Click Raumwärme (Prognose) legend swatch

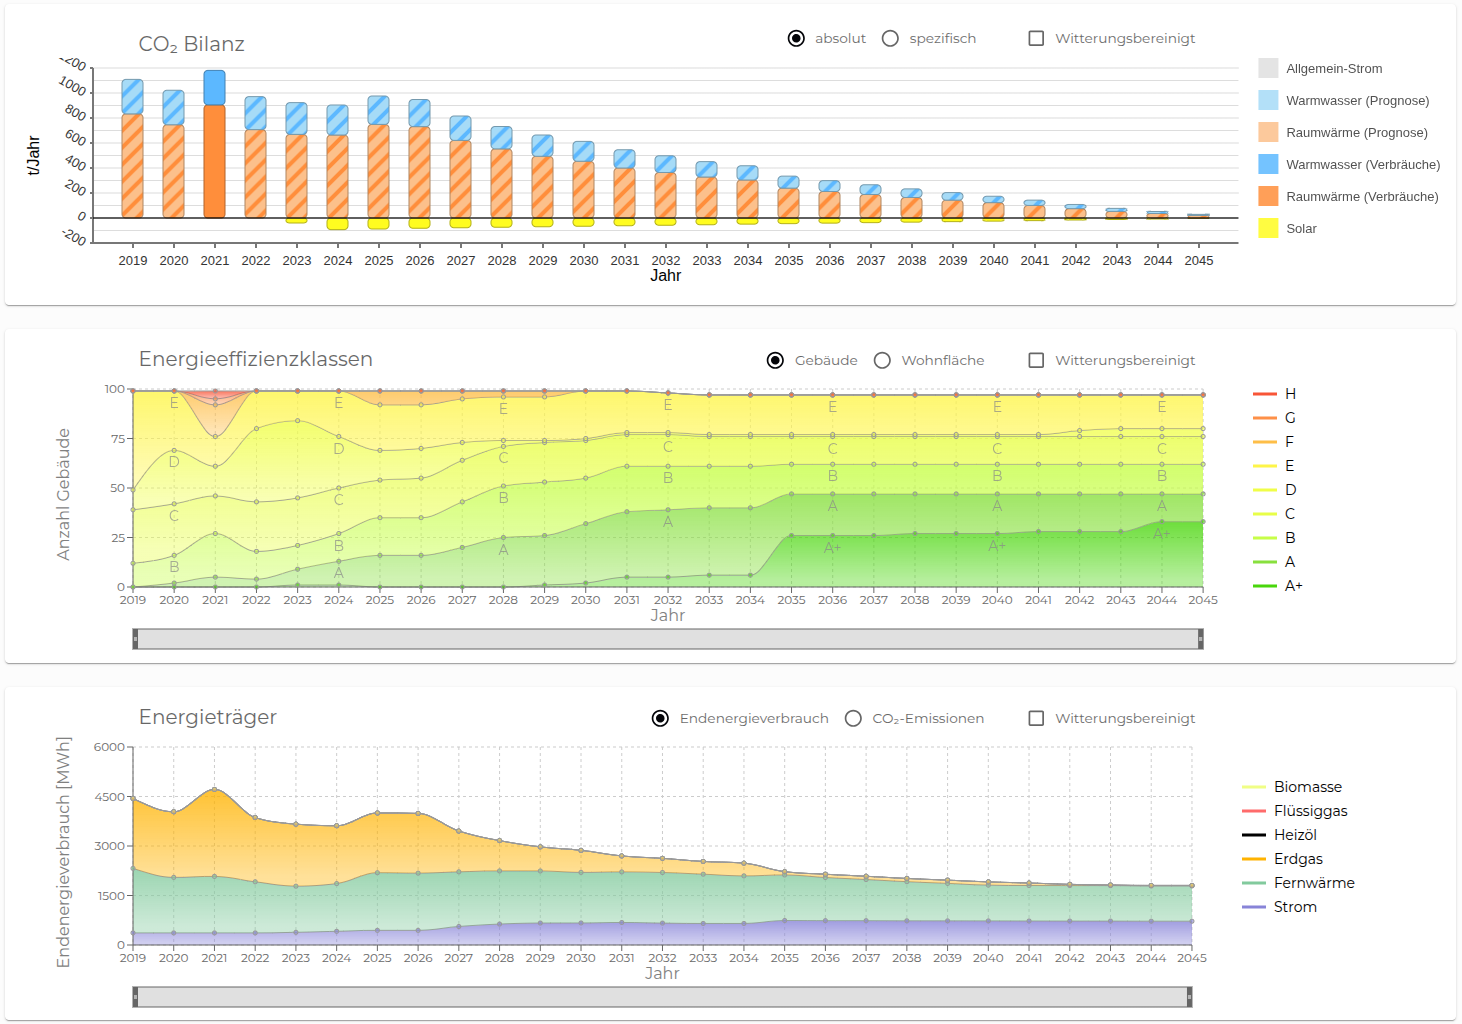tap(1268, 132)
